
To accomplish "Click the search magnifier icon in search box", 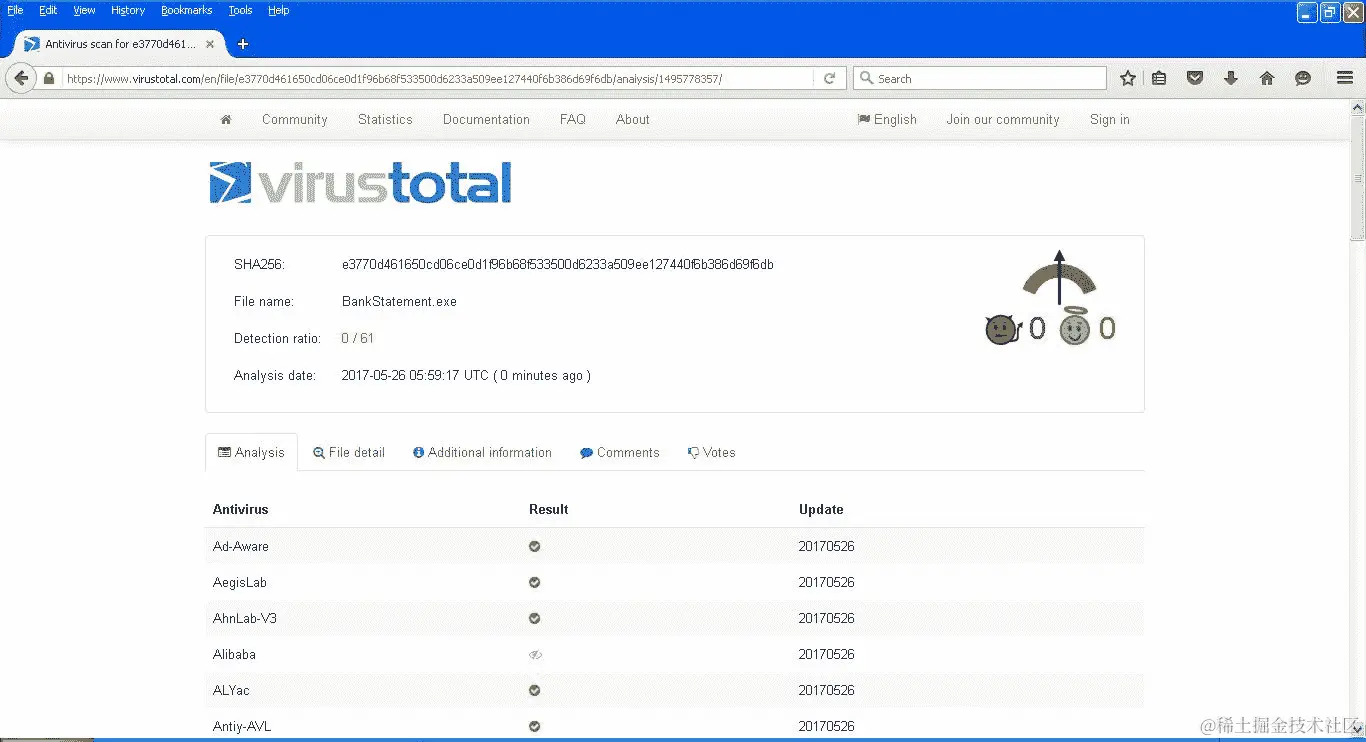I will (x=866, y=79).
